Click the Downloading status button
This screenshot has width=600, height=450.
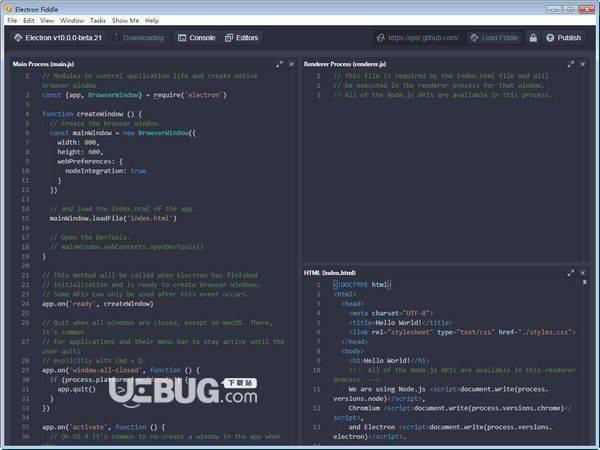click(139, 38)
